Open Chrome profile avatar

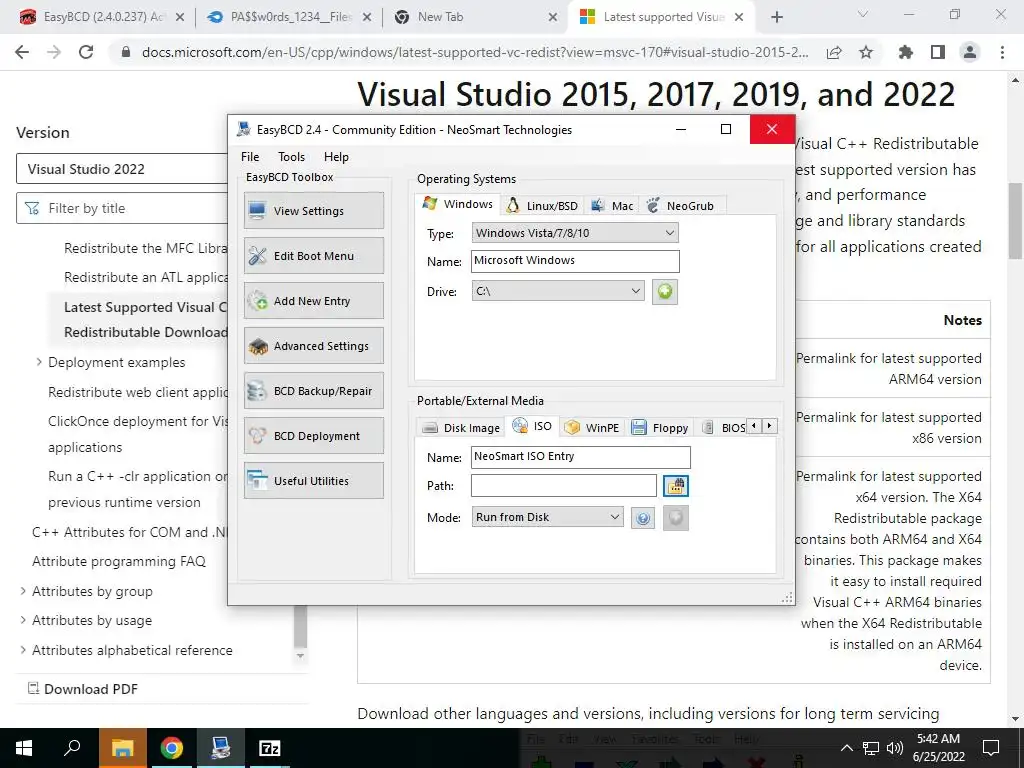pos(970,52)
